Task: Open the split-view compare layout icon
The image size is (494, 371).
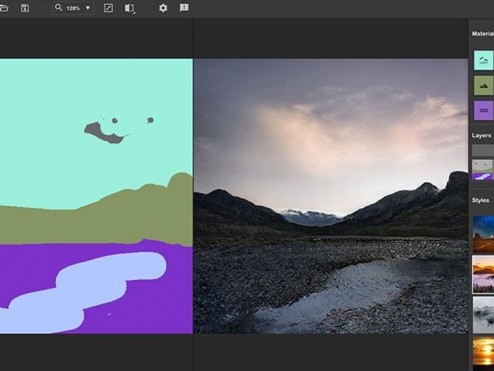Action: point(129,8)
